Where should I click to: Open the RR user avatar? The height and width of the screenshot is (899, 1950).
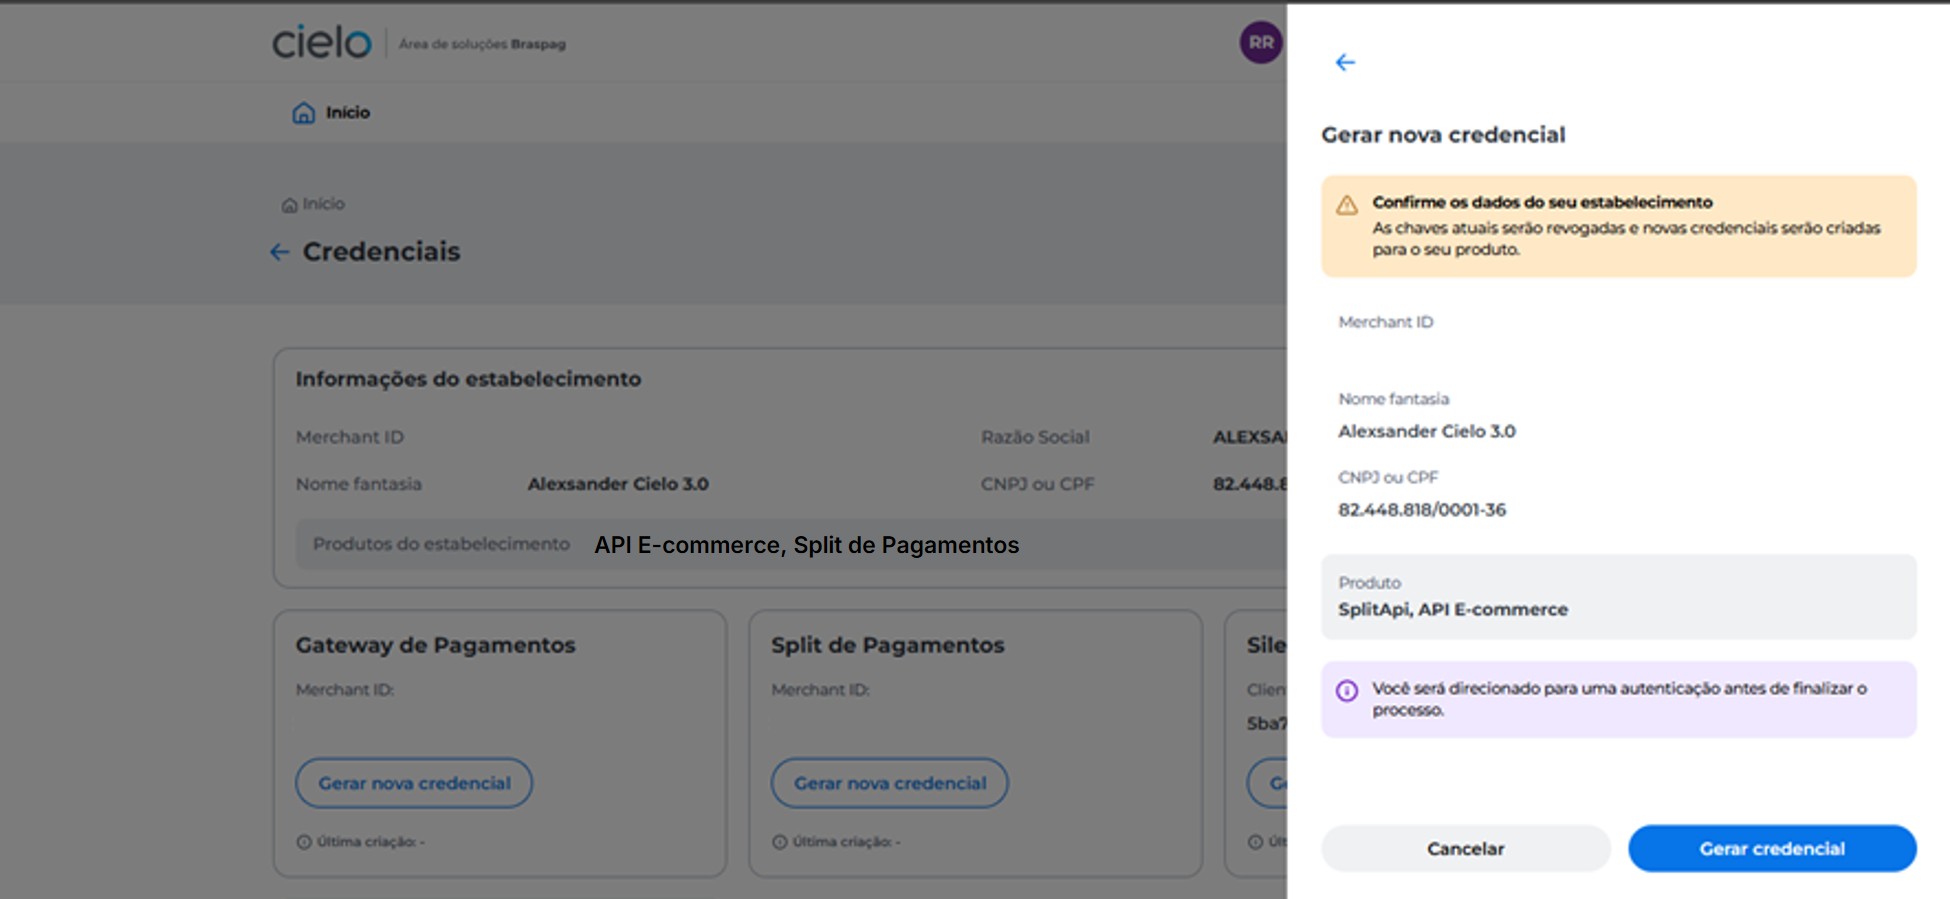[1261, 43]
